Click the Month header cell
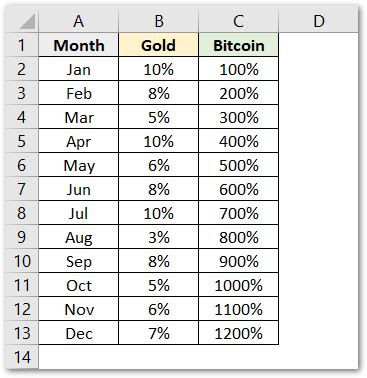 [x=79, y=45]
